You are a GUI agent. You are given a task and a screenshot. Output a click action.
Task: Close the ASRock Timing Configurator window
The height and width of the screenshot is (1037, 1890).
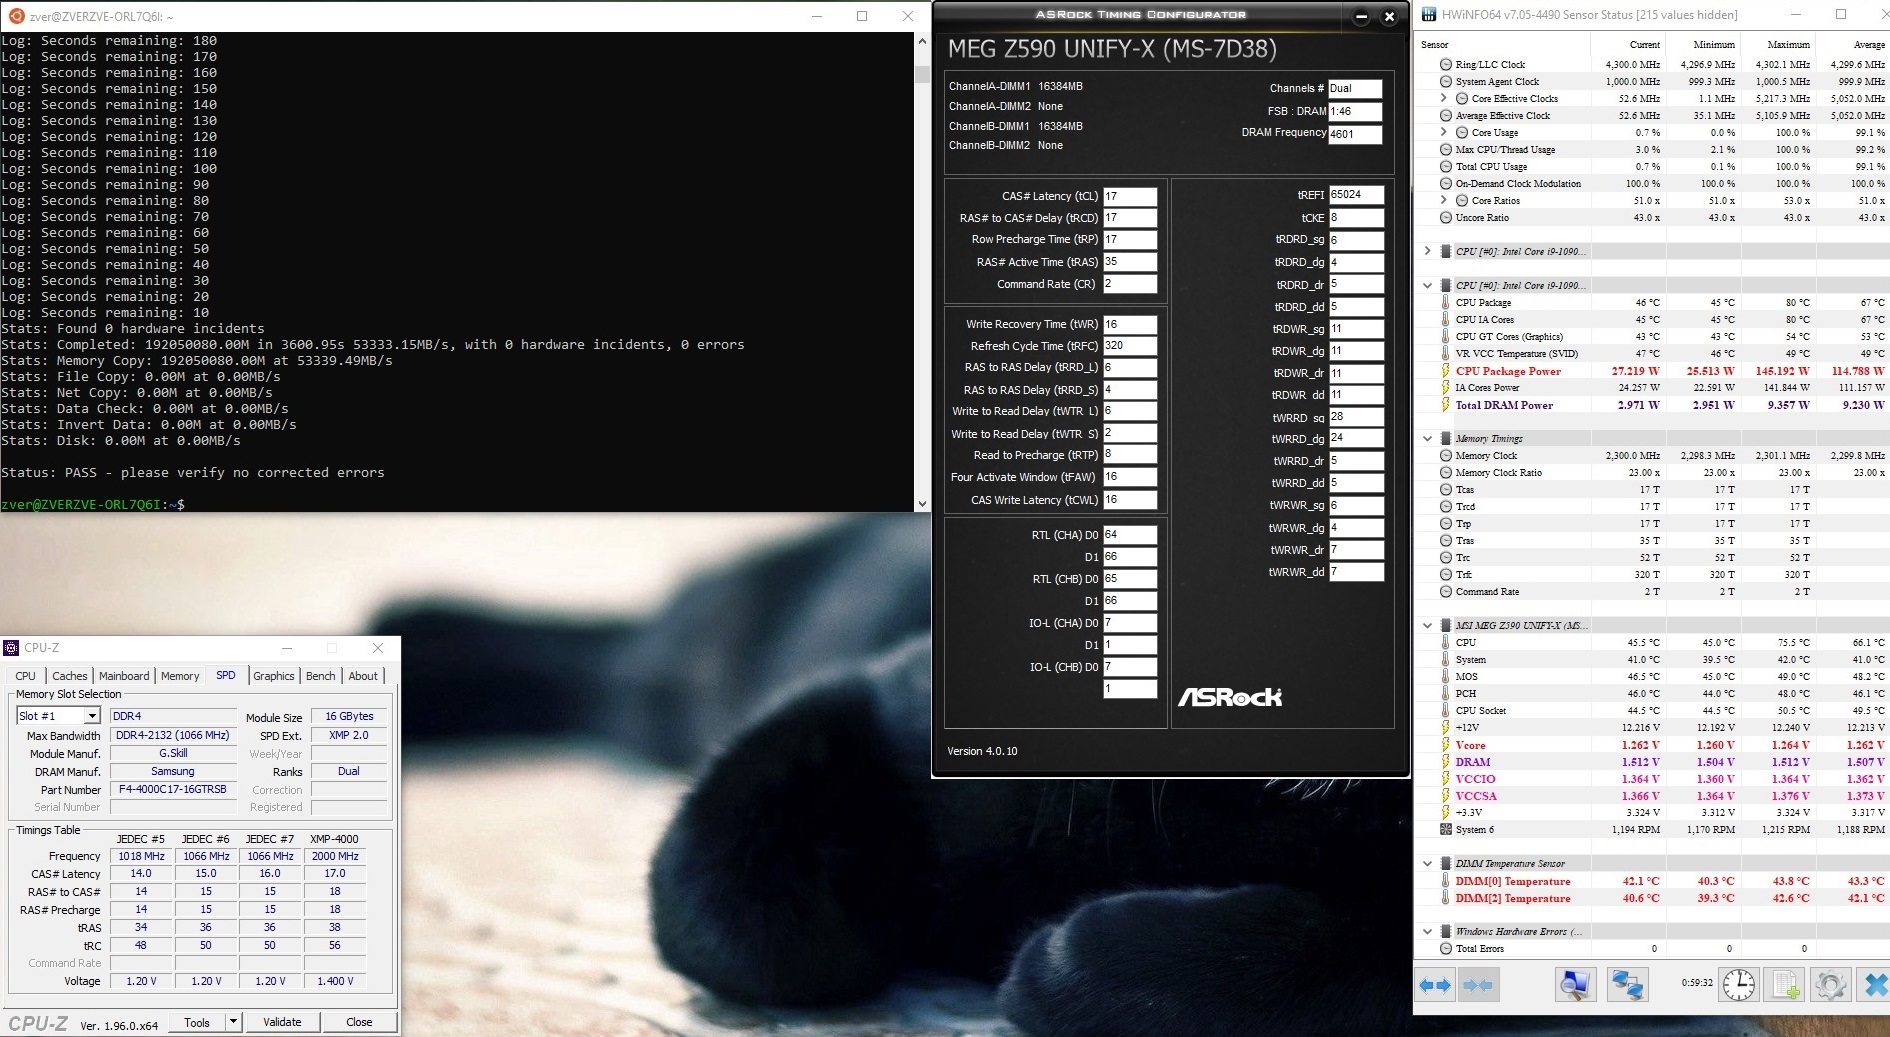point(1389,16)
